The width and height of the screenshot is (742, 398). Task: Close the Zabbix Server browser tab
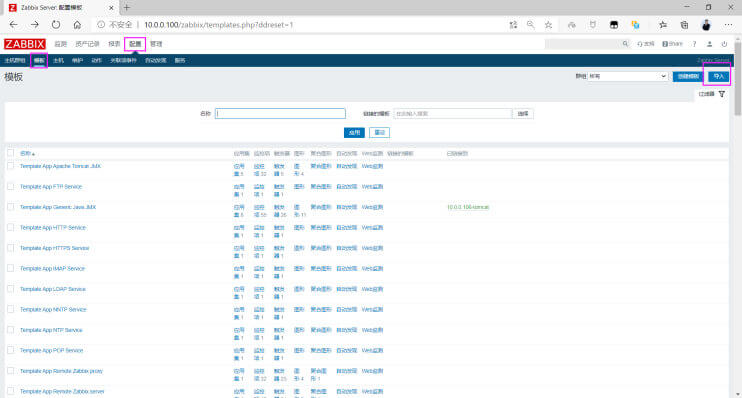pos(111,8)
